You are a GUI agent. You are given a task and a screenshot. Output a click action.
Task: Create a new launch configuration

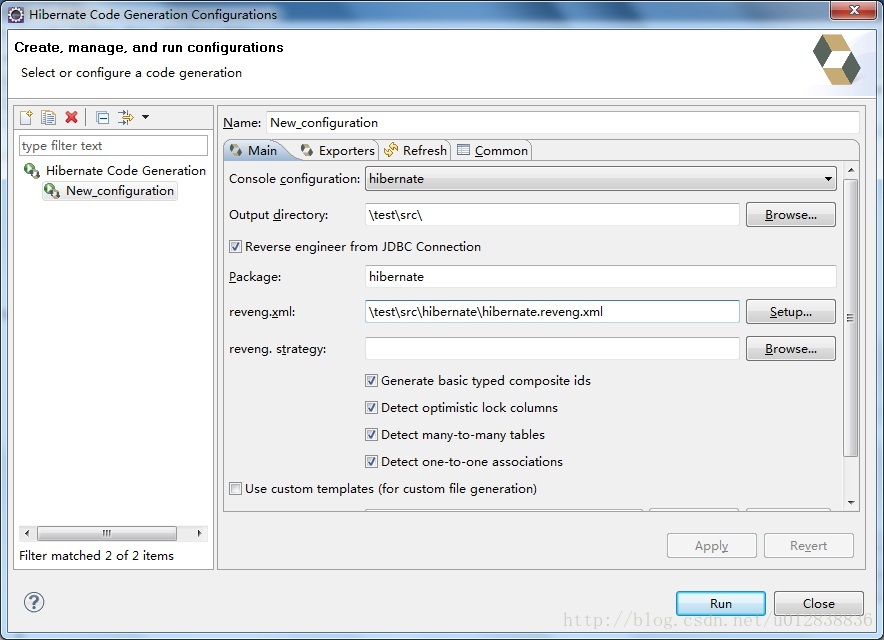pos(26,117)
